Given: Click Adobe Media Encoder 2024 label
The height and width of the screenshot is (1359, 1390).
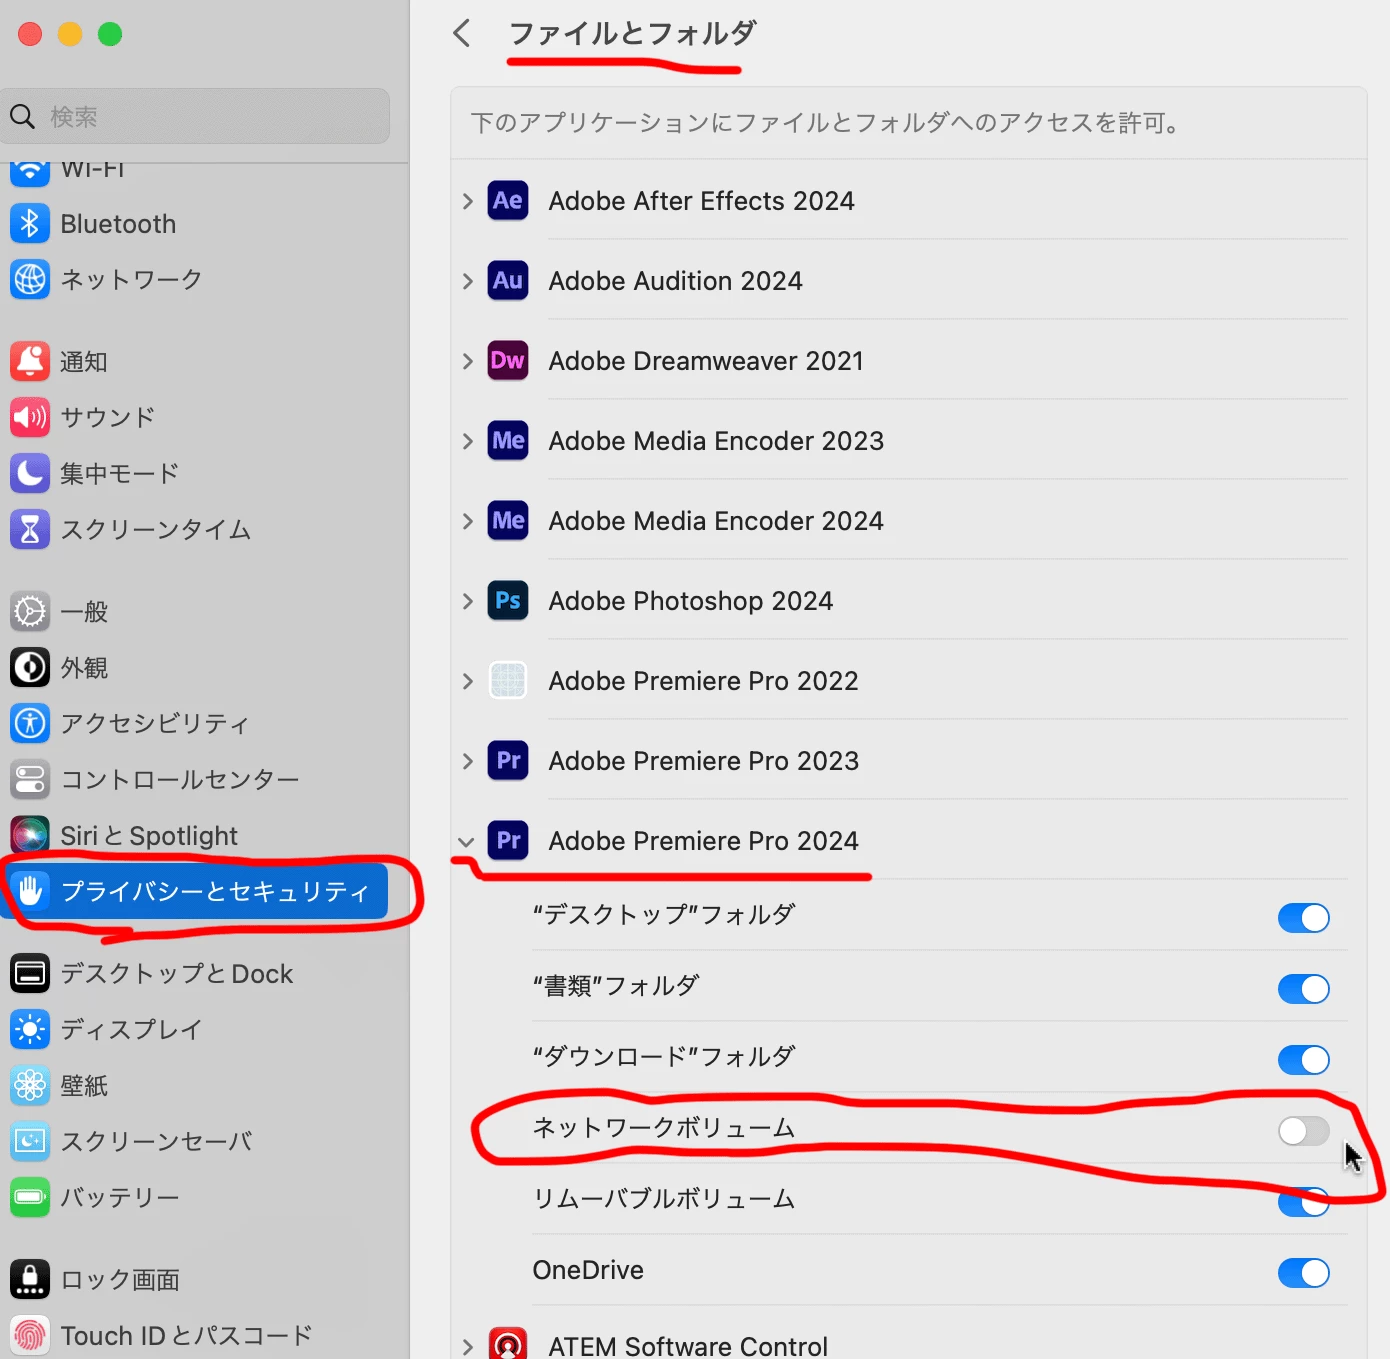Looking at the screenshot, I should 716,521.
